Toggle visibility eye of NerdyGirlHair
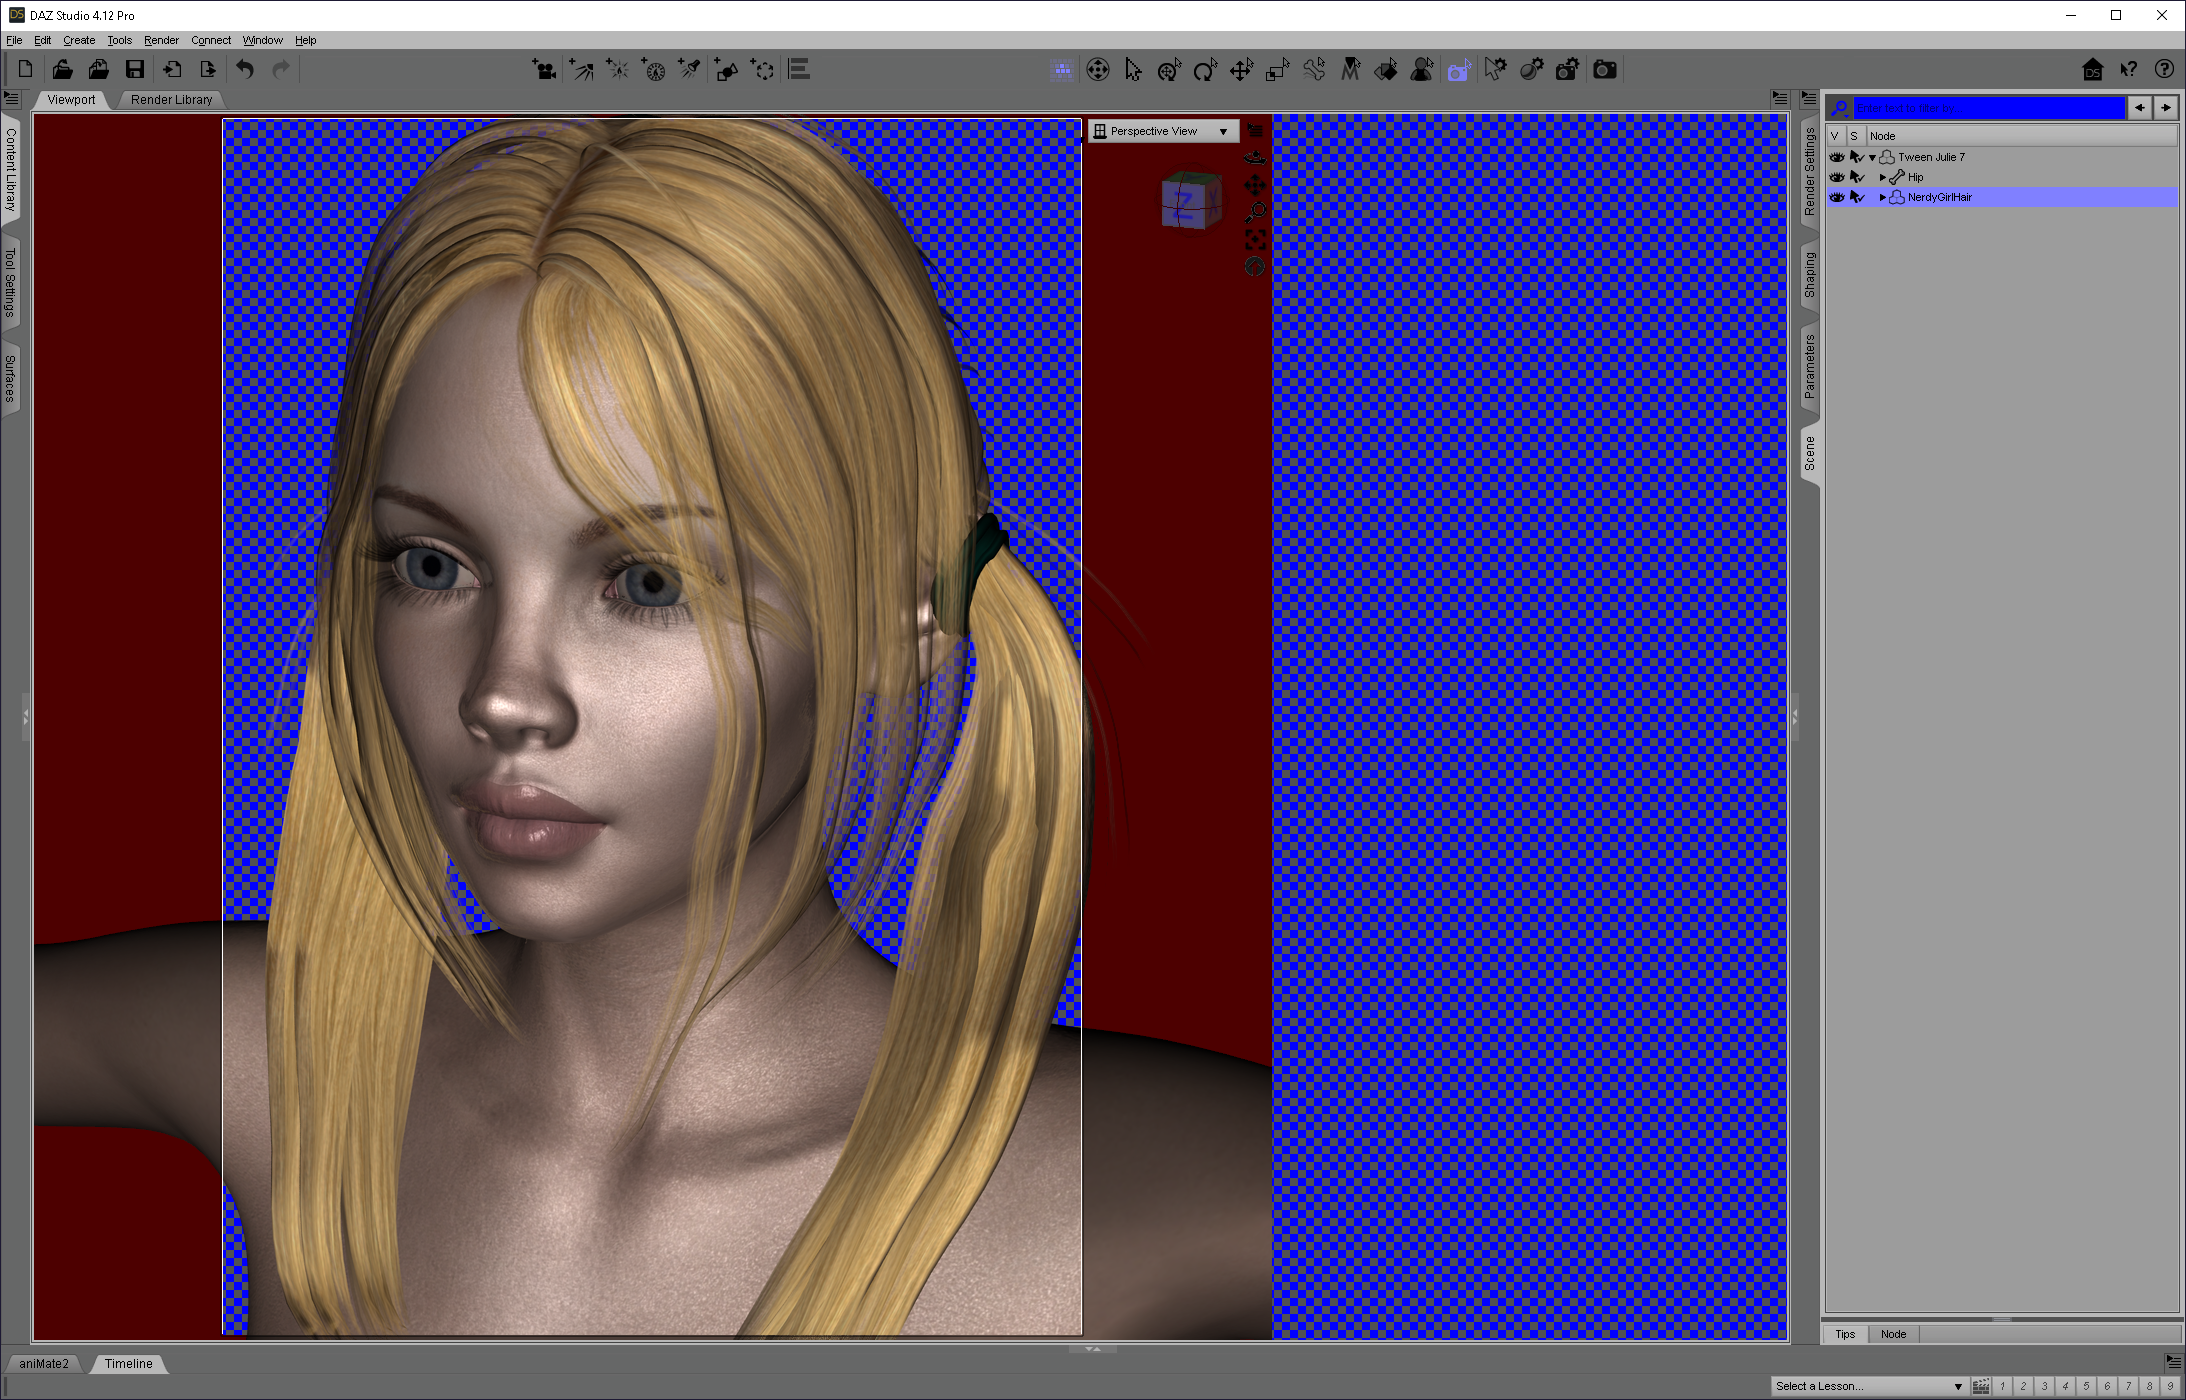The height and width of the screenshot is (1400, 2186). [x=1836, y=197]
